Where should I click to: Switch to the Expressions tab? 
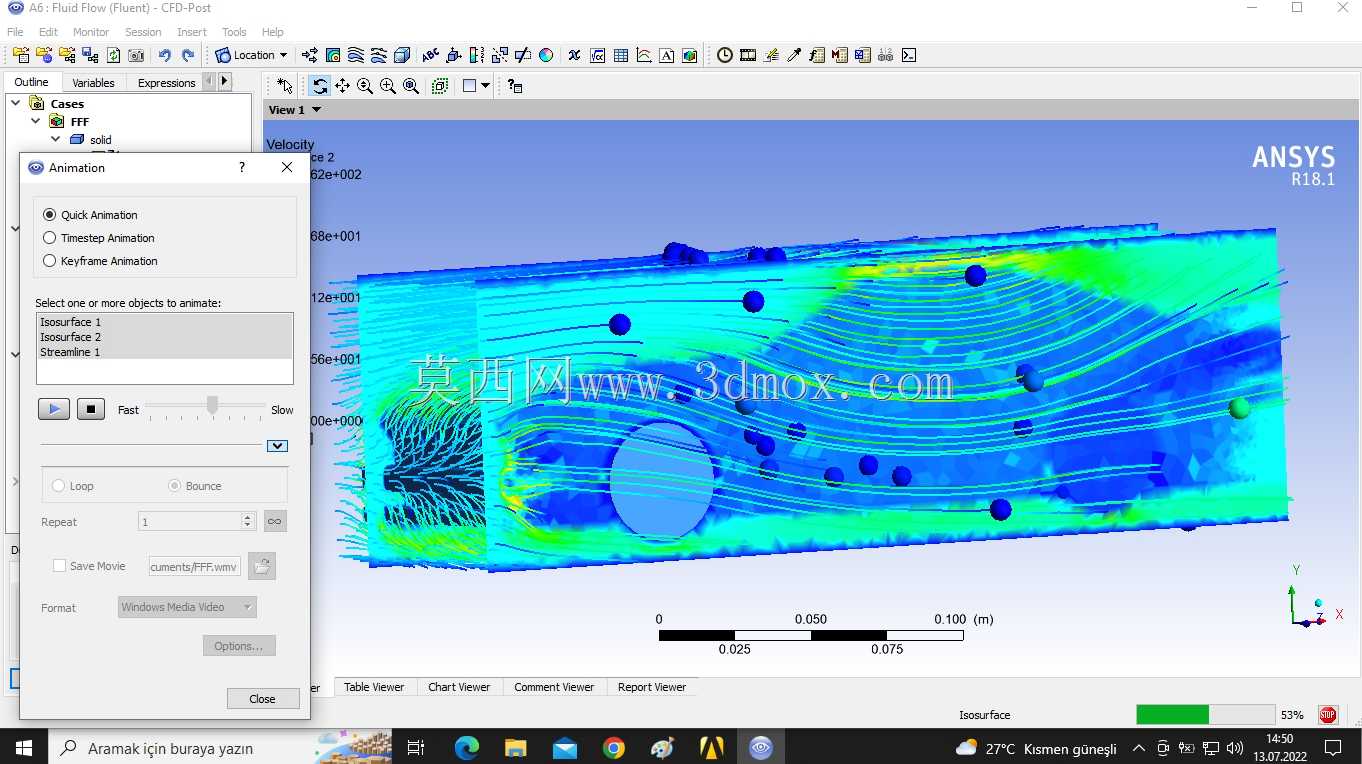(x=166, y=83)
